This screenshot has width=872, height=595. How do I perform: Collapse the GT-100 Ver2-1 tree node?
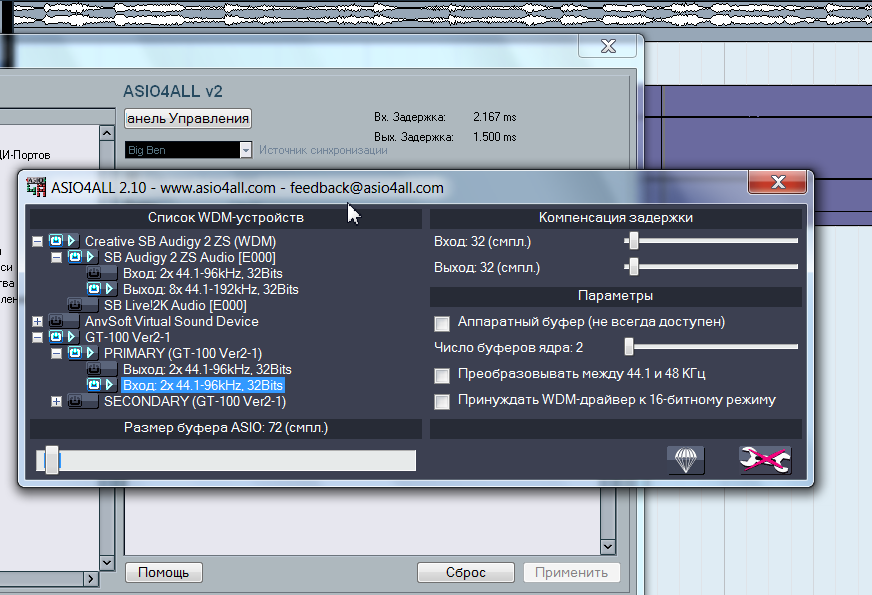pyautogui.click(x=37, y=337)
